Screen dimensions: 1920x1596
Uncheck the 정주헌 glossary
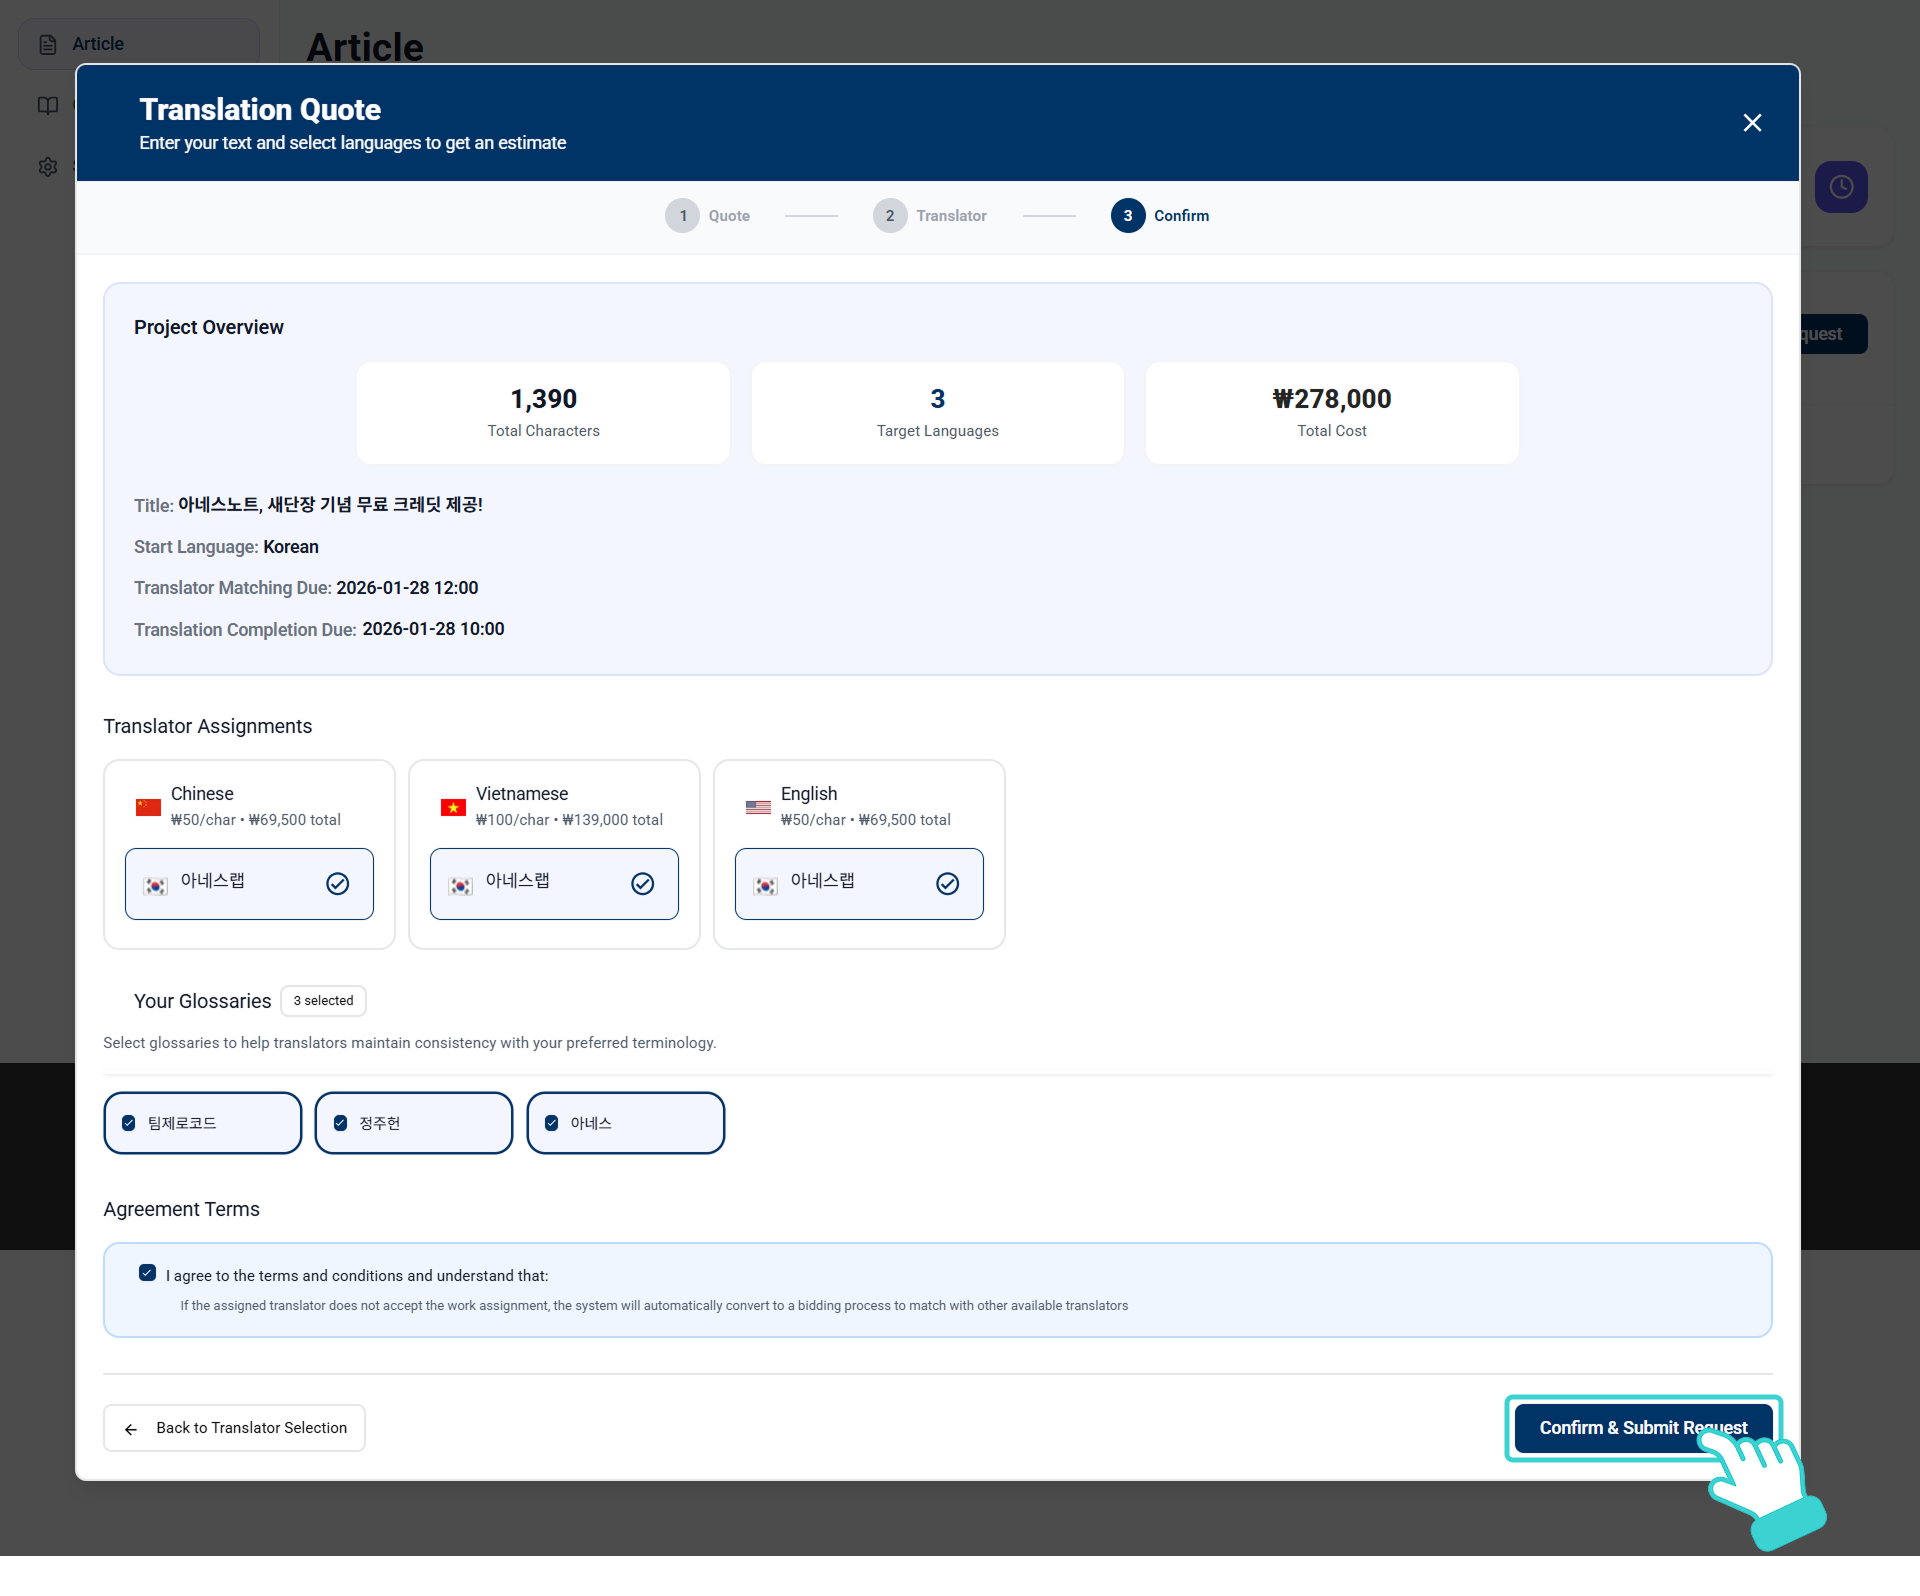click(x=341, y=1123)
